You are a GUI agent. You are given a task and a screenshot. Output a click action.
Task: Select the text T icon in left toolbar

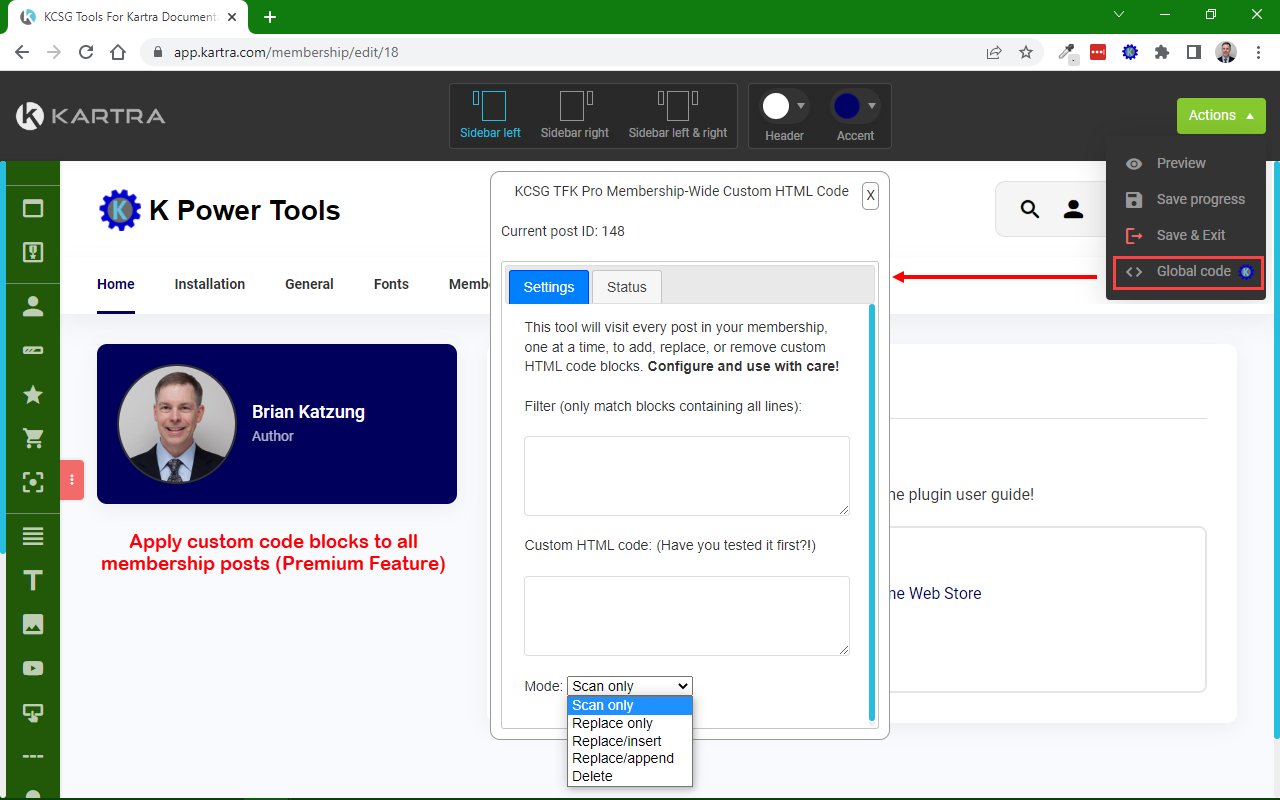click(33, 581)
